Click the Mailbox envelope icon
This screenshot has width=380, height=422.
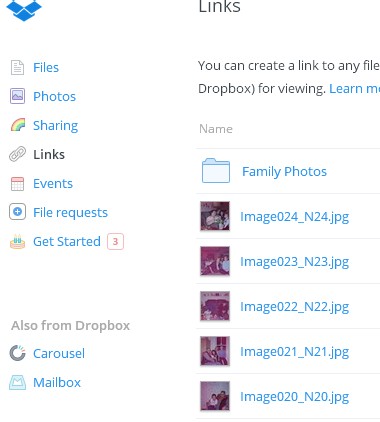[x=17, y=382]
